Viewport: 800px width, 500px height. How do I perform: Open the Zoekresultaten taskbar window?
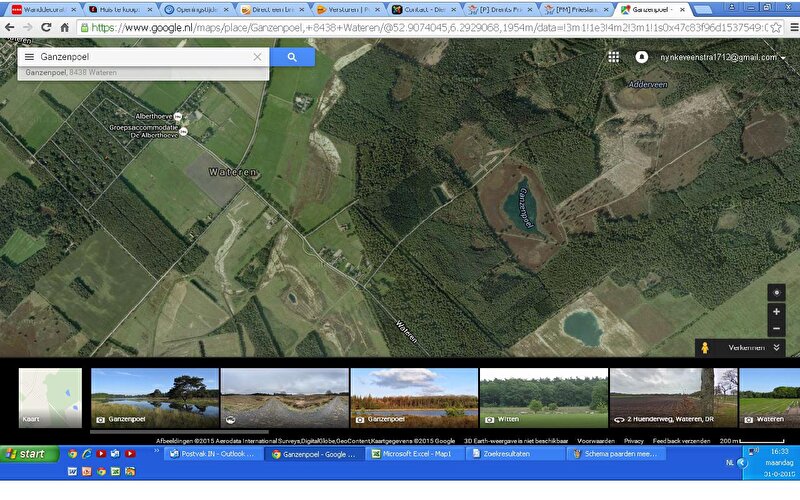[x=514, y=454]
